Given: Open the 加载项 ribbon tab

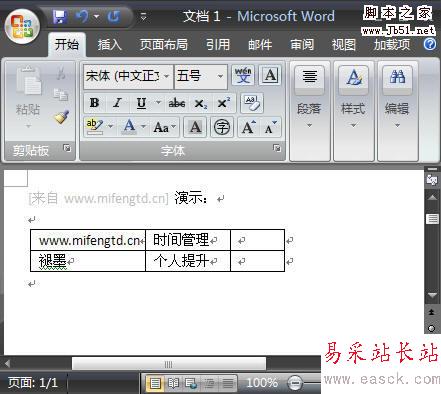Looking at the screenshot, I should point(392,44).
